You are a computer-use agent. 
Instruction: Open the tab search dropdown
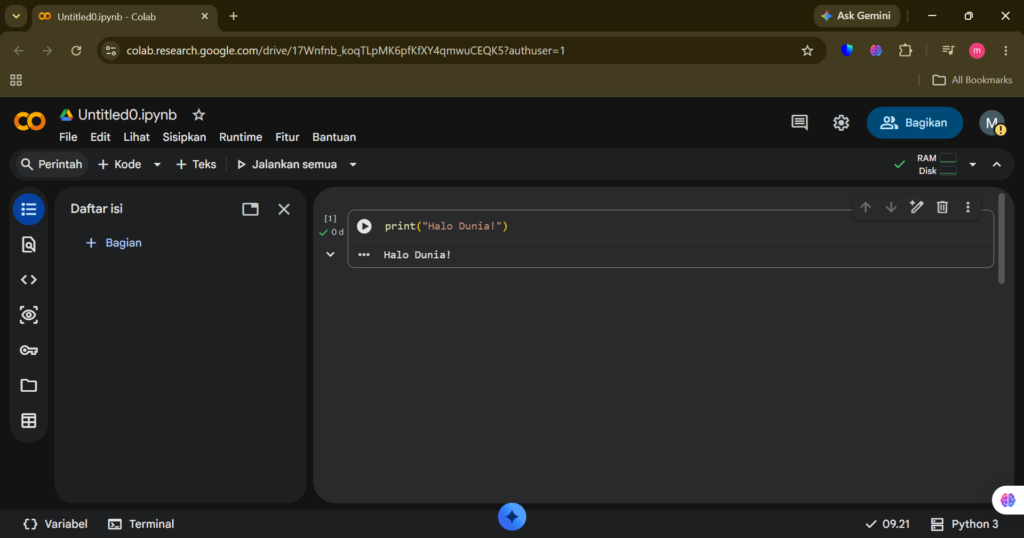pos(16,16)
